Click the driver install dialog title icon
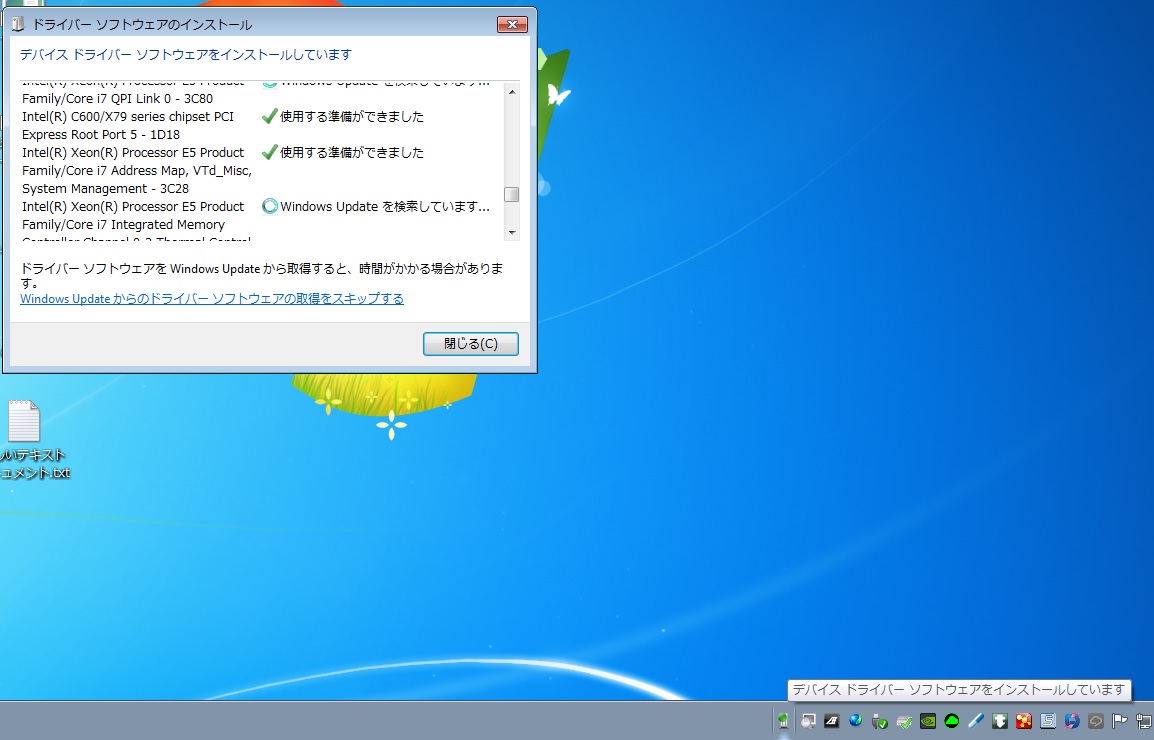 point(18,24)
